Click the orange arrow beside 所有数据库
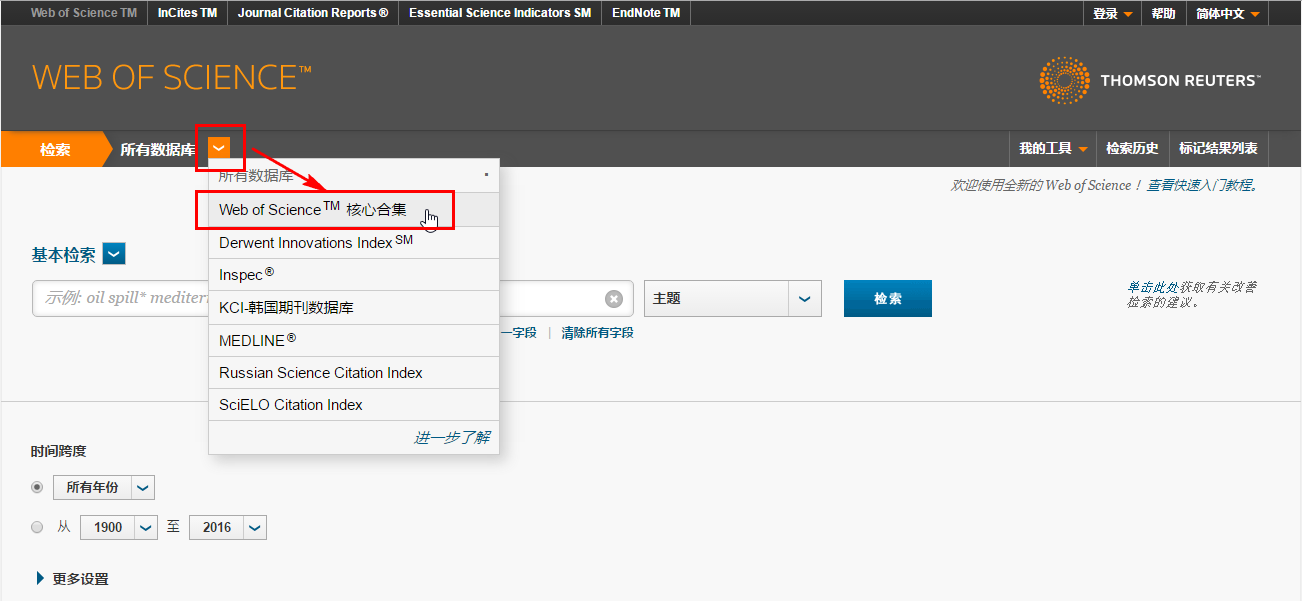 [x=219, y=148]
